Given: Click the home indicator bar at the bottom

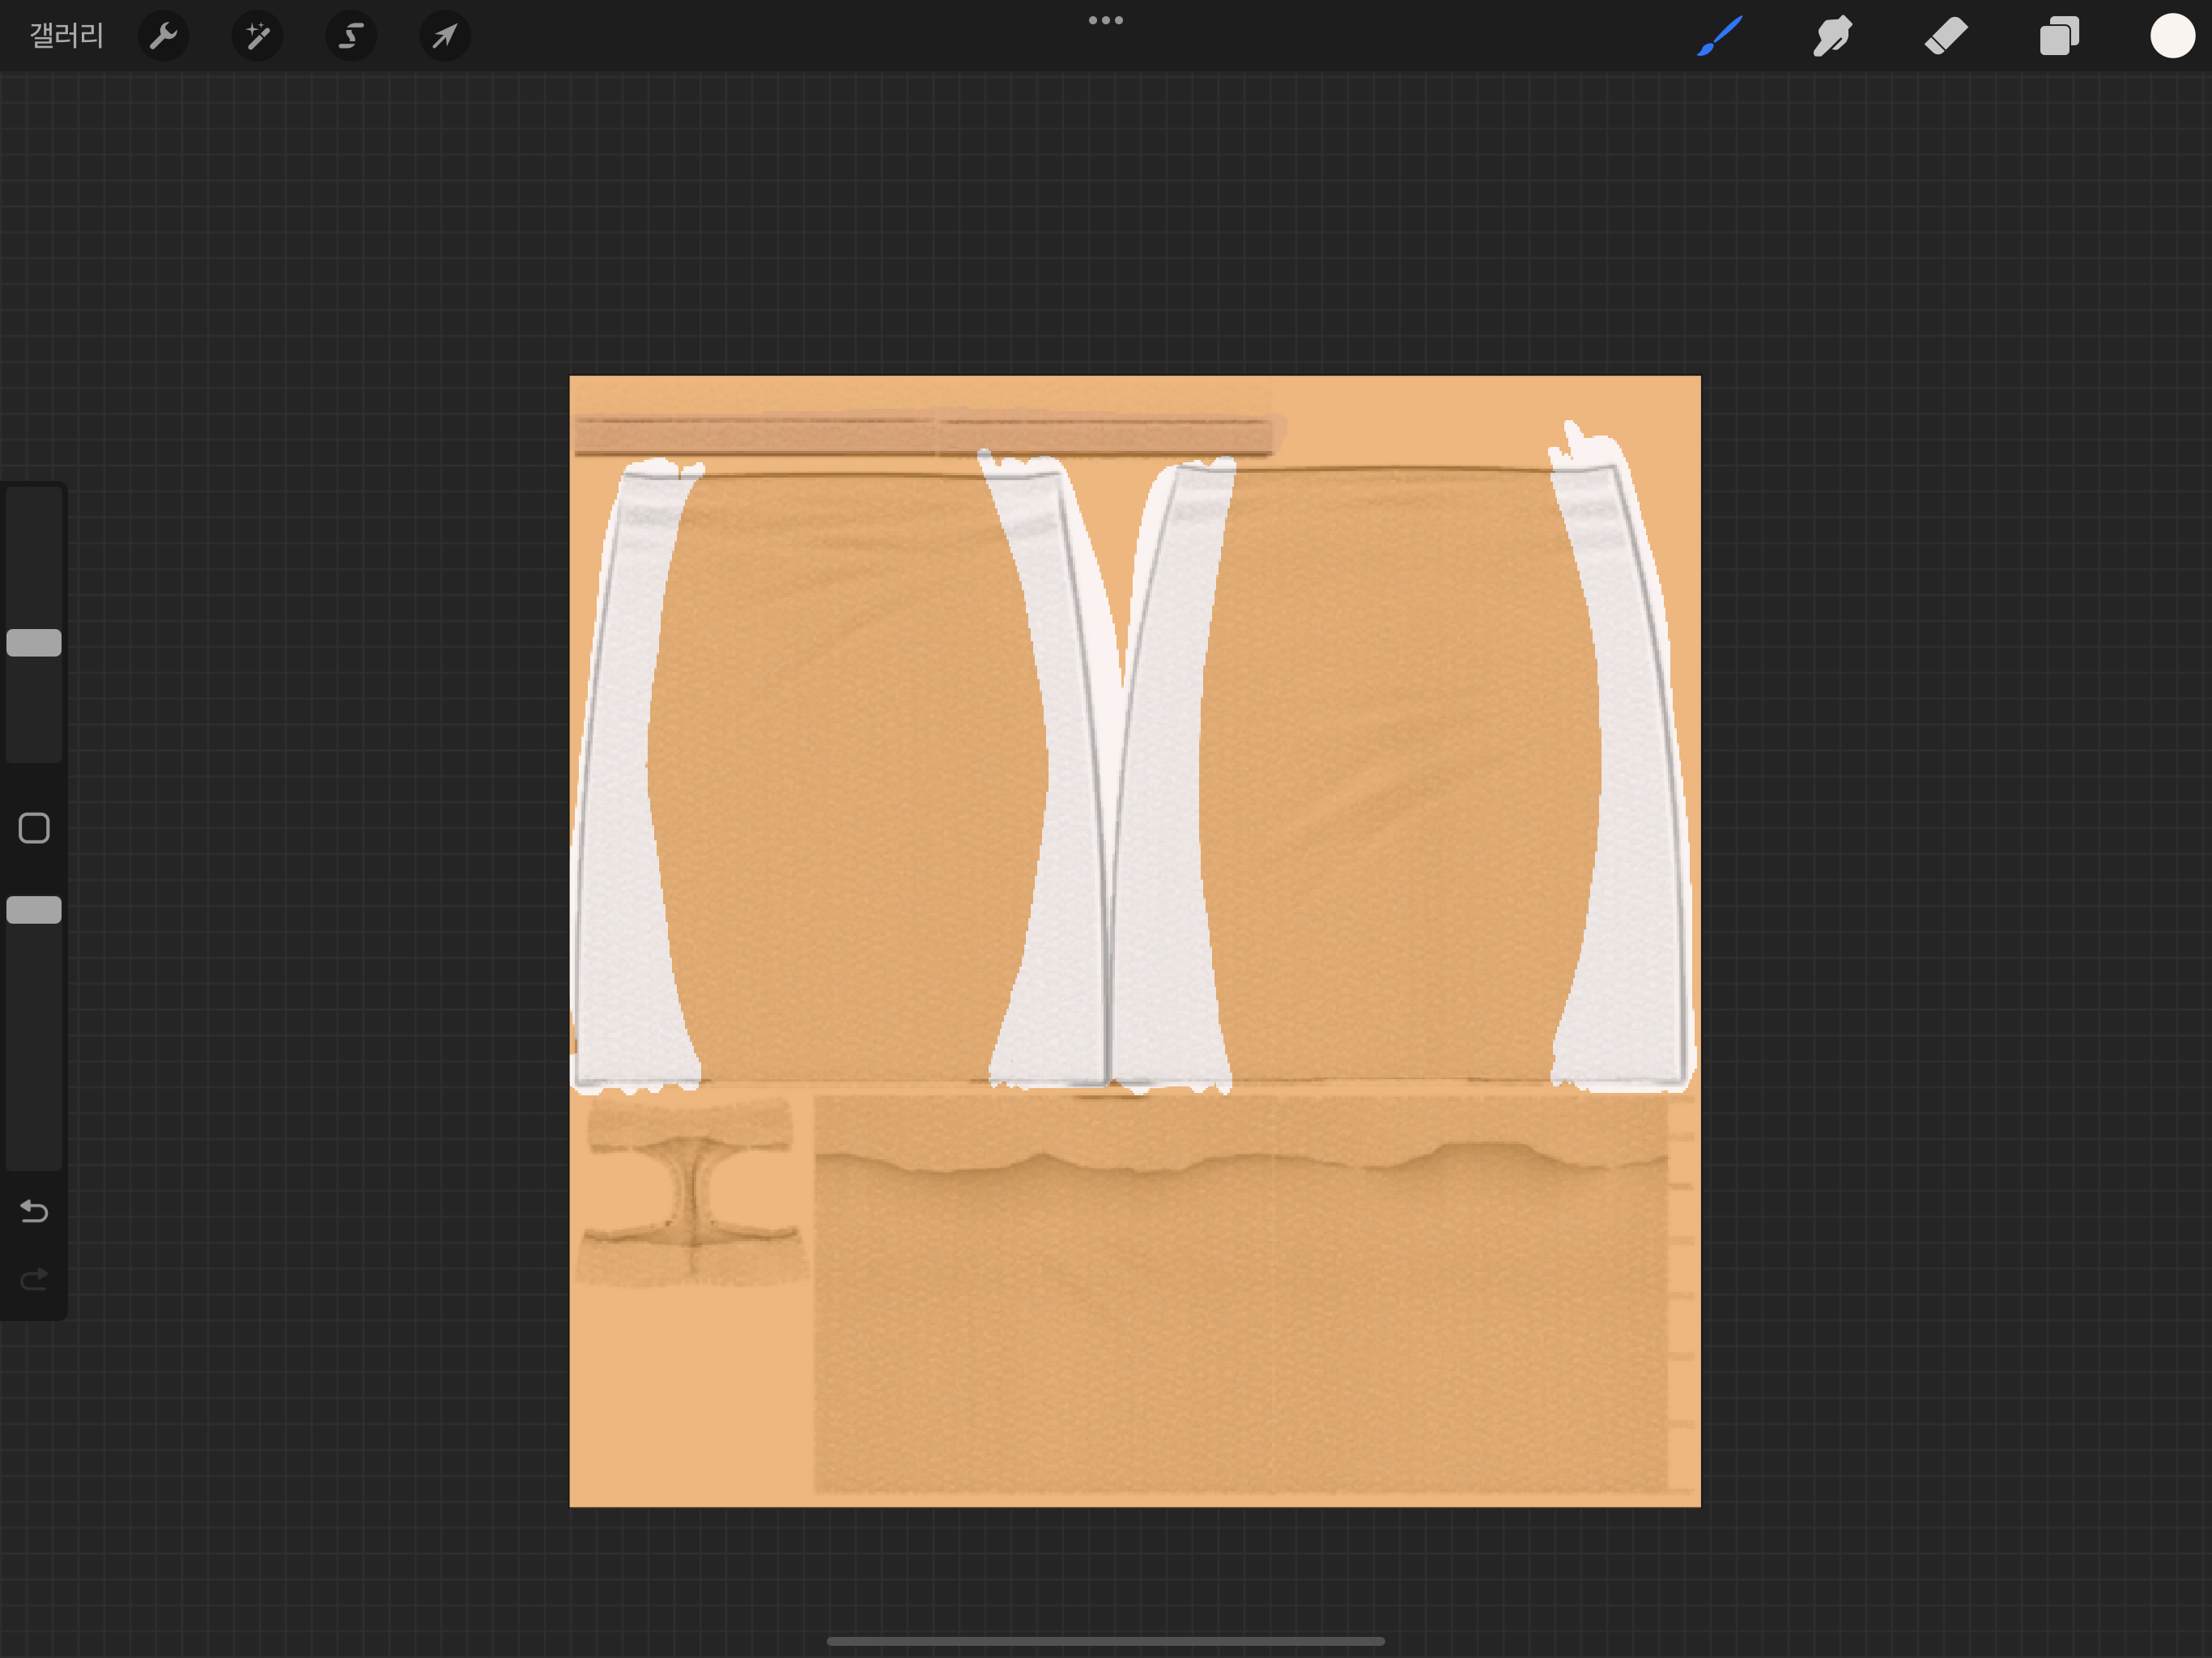Looking at the screenshot, I should point(1106,1641).
